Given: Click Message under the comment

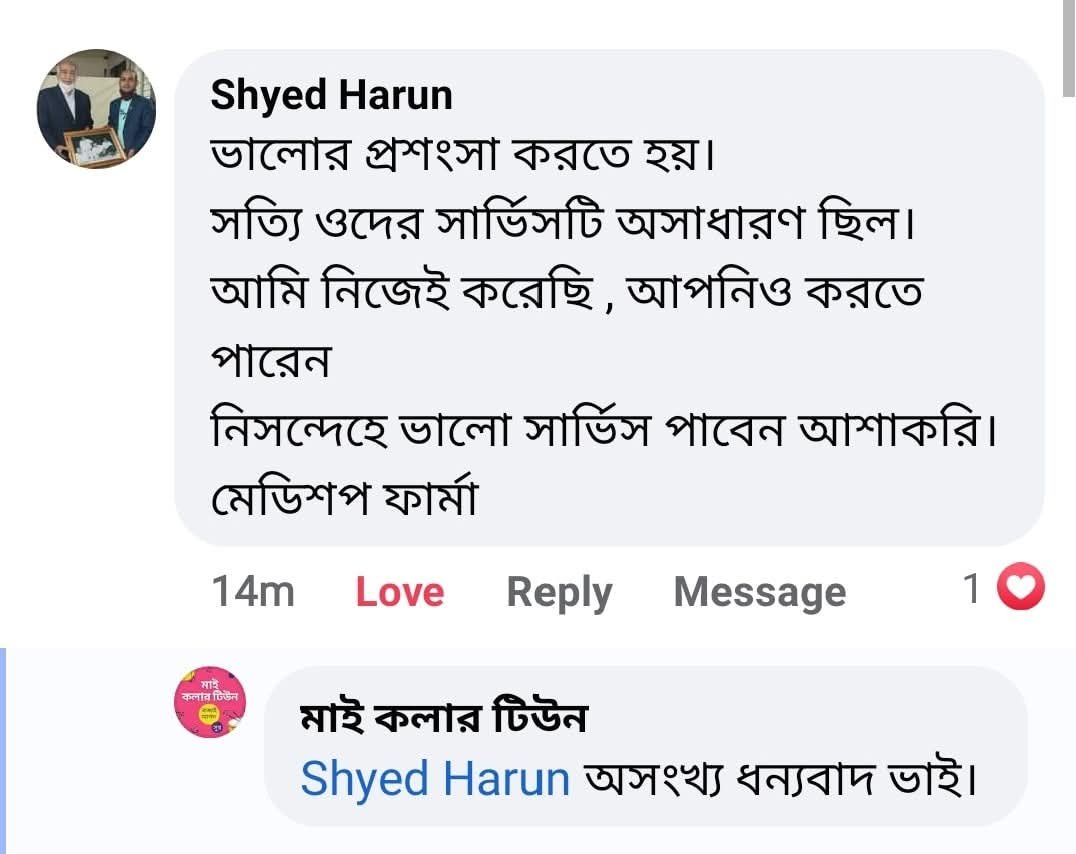Looking at the screenshot, I should [x=759, y=592].
